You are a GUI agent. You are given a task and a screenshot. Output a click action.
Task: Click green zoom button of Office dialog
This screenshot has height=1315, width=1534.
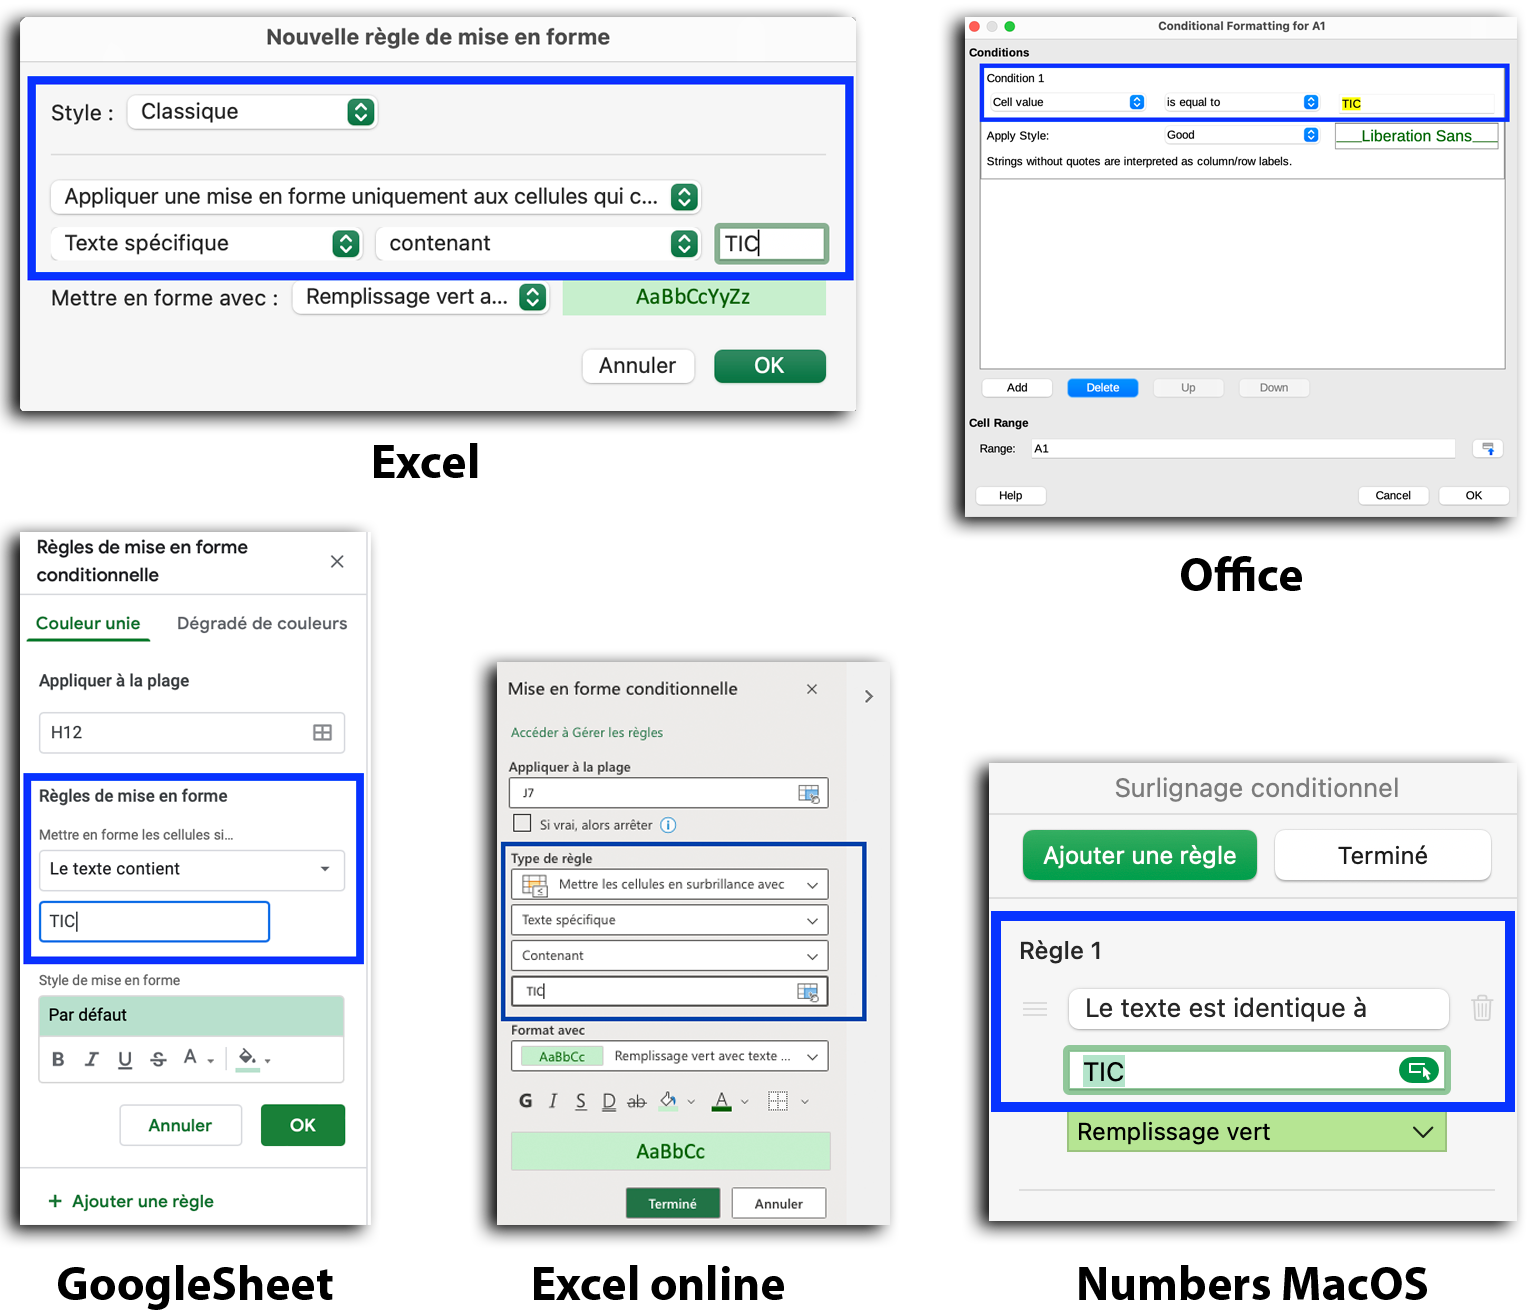[1010, 26]
